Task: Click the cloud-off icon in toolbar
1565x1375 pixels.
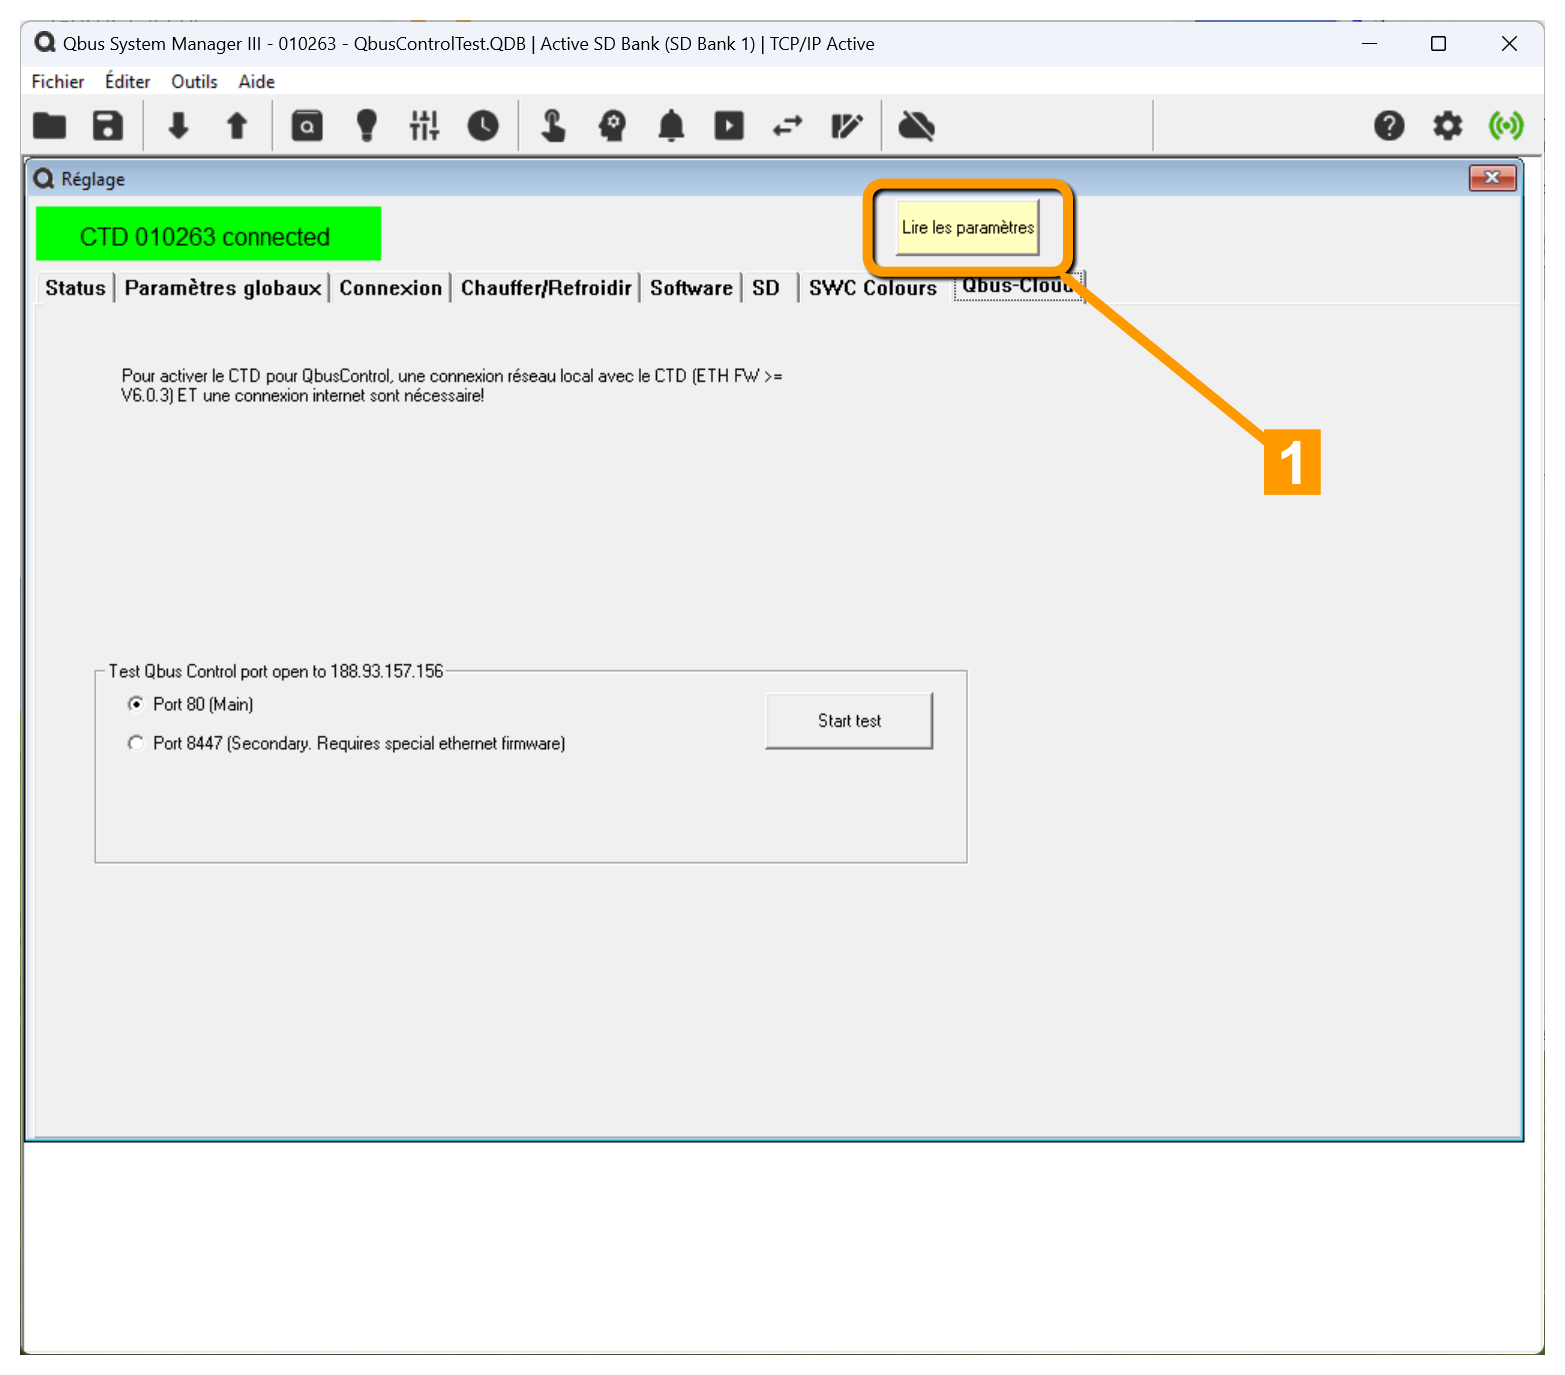Action: (916, 126)
